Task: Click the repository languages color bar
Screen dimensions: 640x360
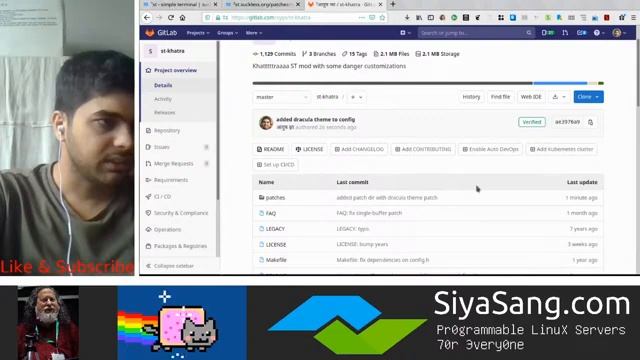Action: pyautogui.click(x=428, y=83)
